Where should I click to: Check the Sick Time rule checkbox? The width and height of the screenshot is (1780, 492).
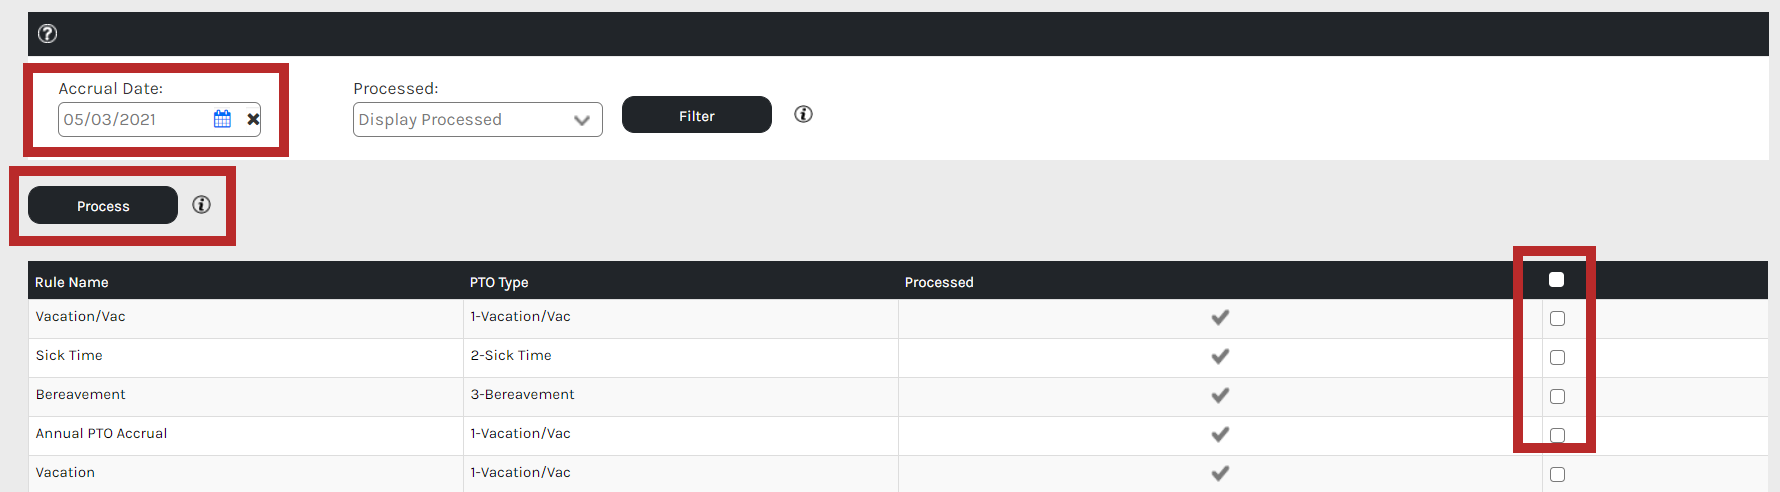pyautogui.click(x=1557, y=358)
